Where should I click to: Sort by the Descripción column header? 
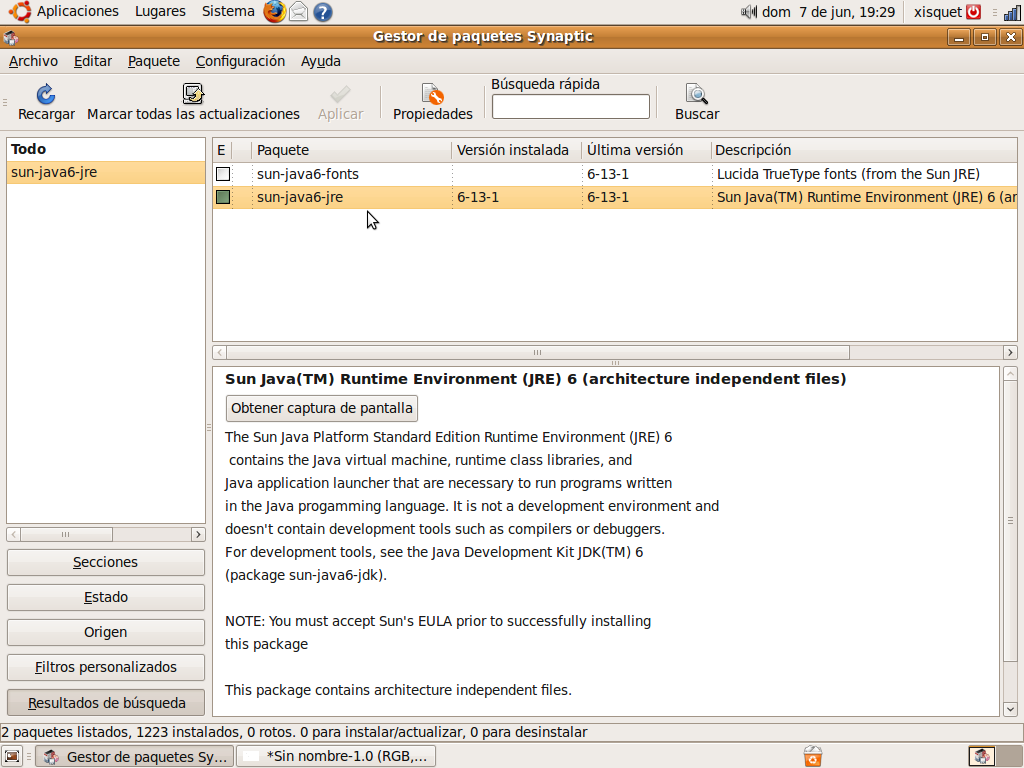point(864,150)
